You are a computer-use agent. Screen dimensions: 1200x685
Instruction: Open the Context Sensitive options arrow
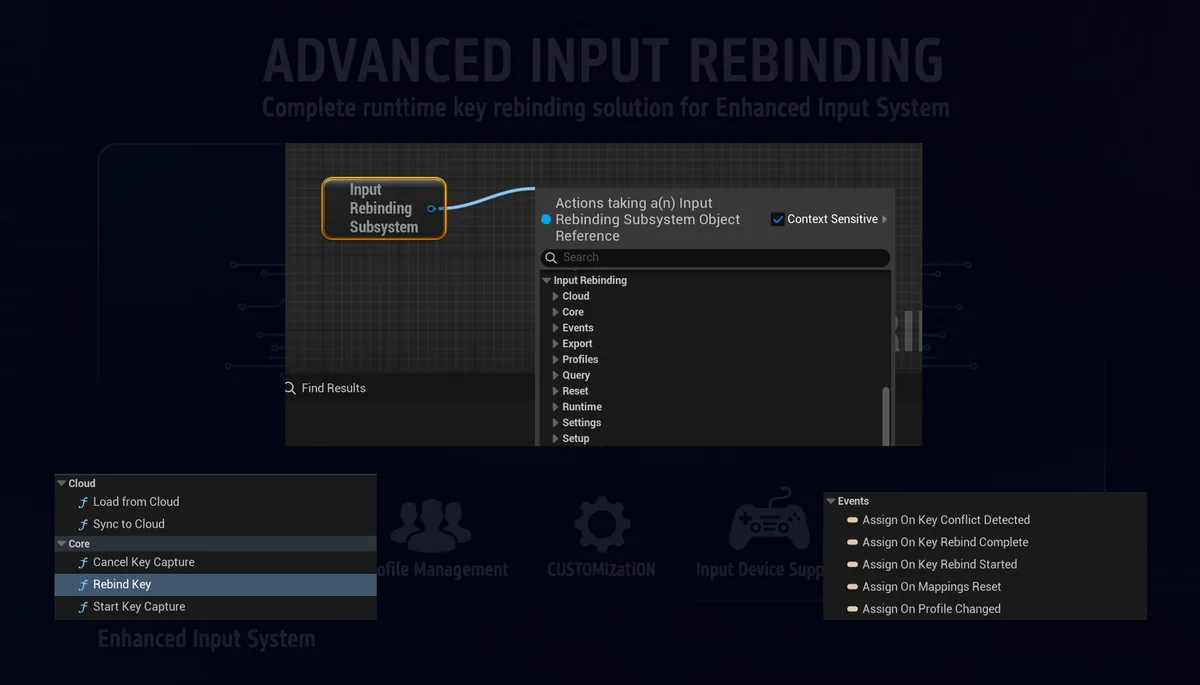coord(884,219)
